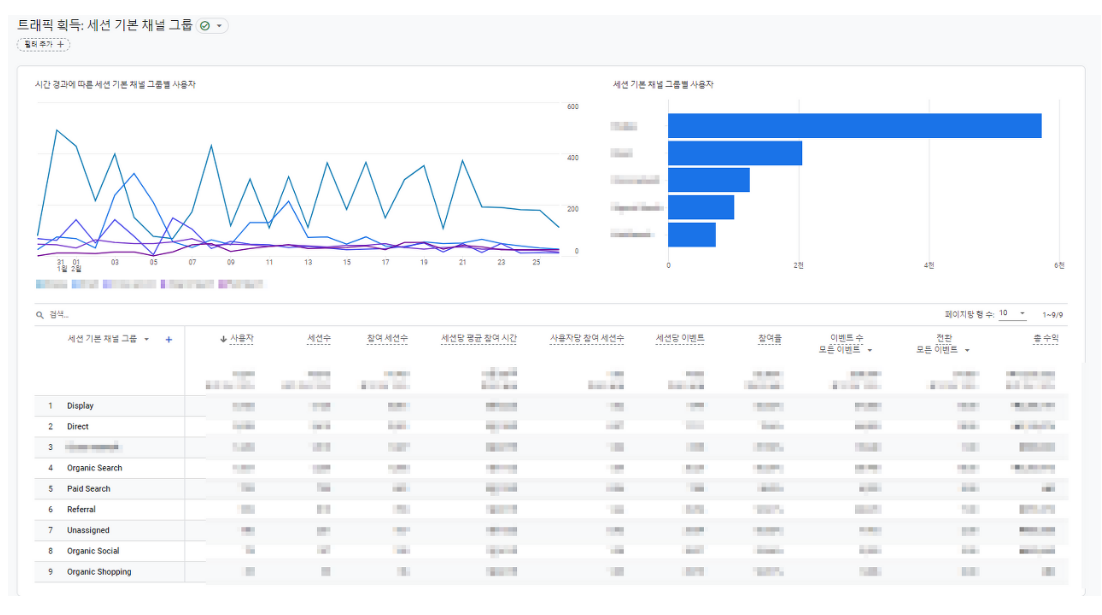Sort by 참여 세션수 column header
The image size is (1102, 615).
[387, 339]
